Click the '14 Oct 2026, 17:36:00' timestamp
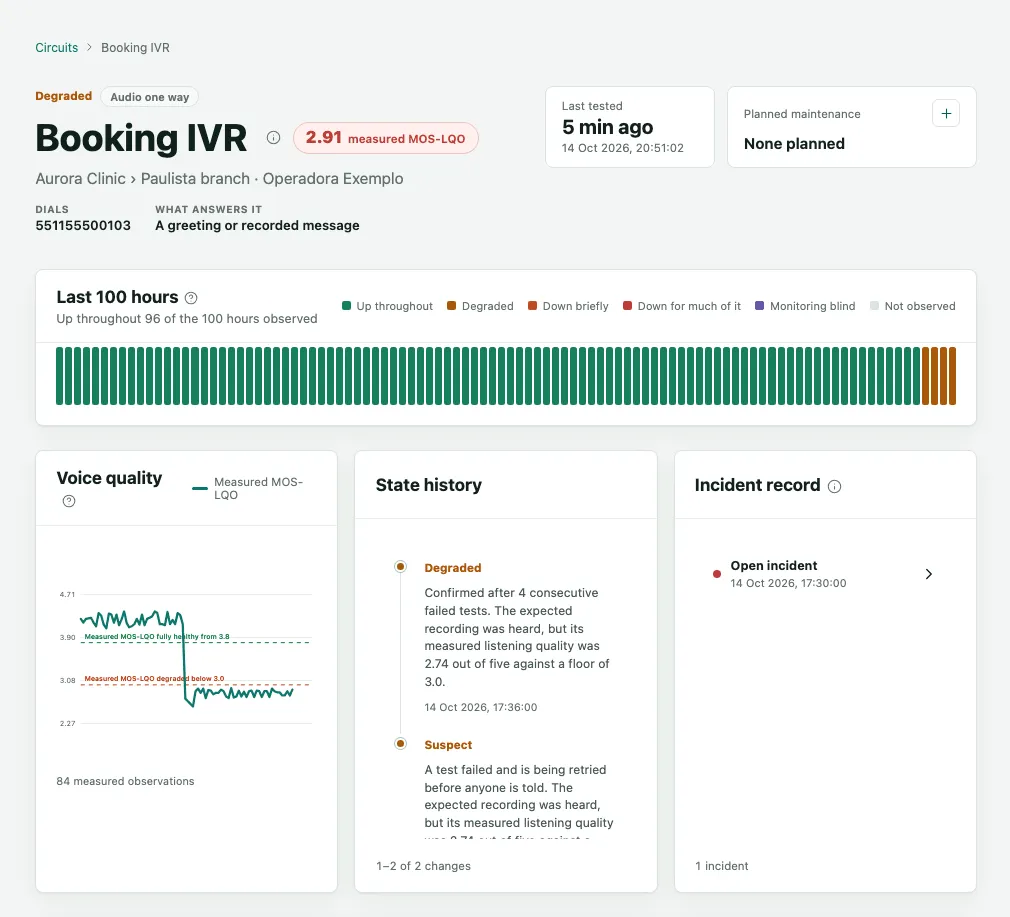This screenshot has width=1010, height=917. (x=481, y=707)
